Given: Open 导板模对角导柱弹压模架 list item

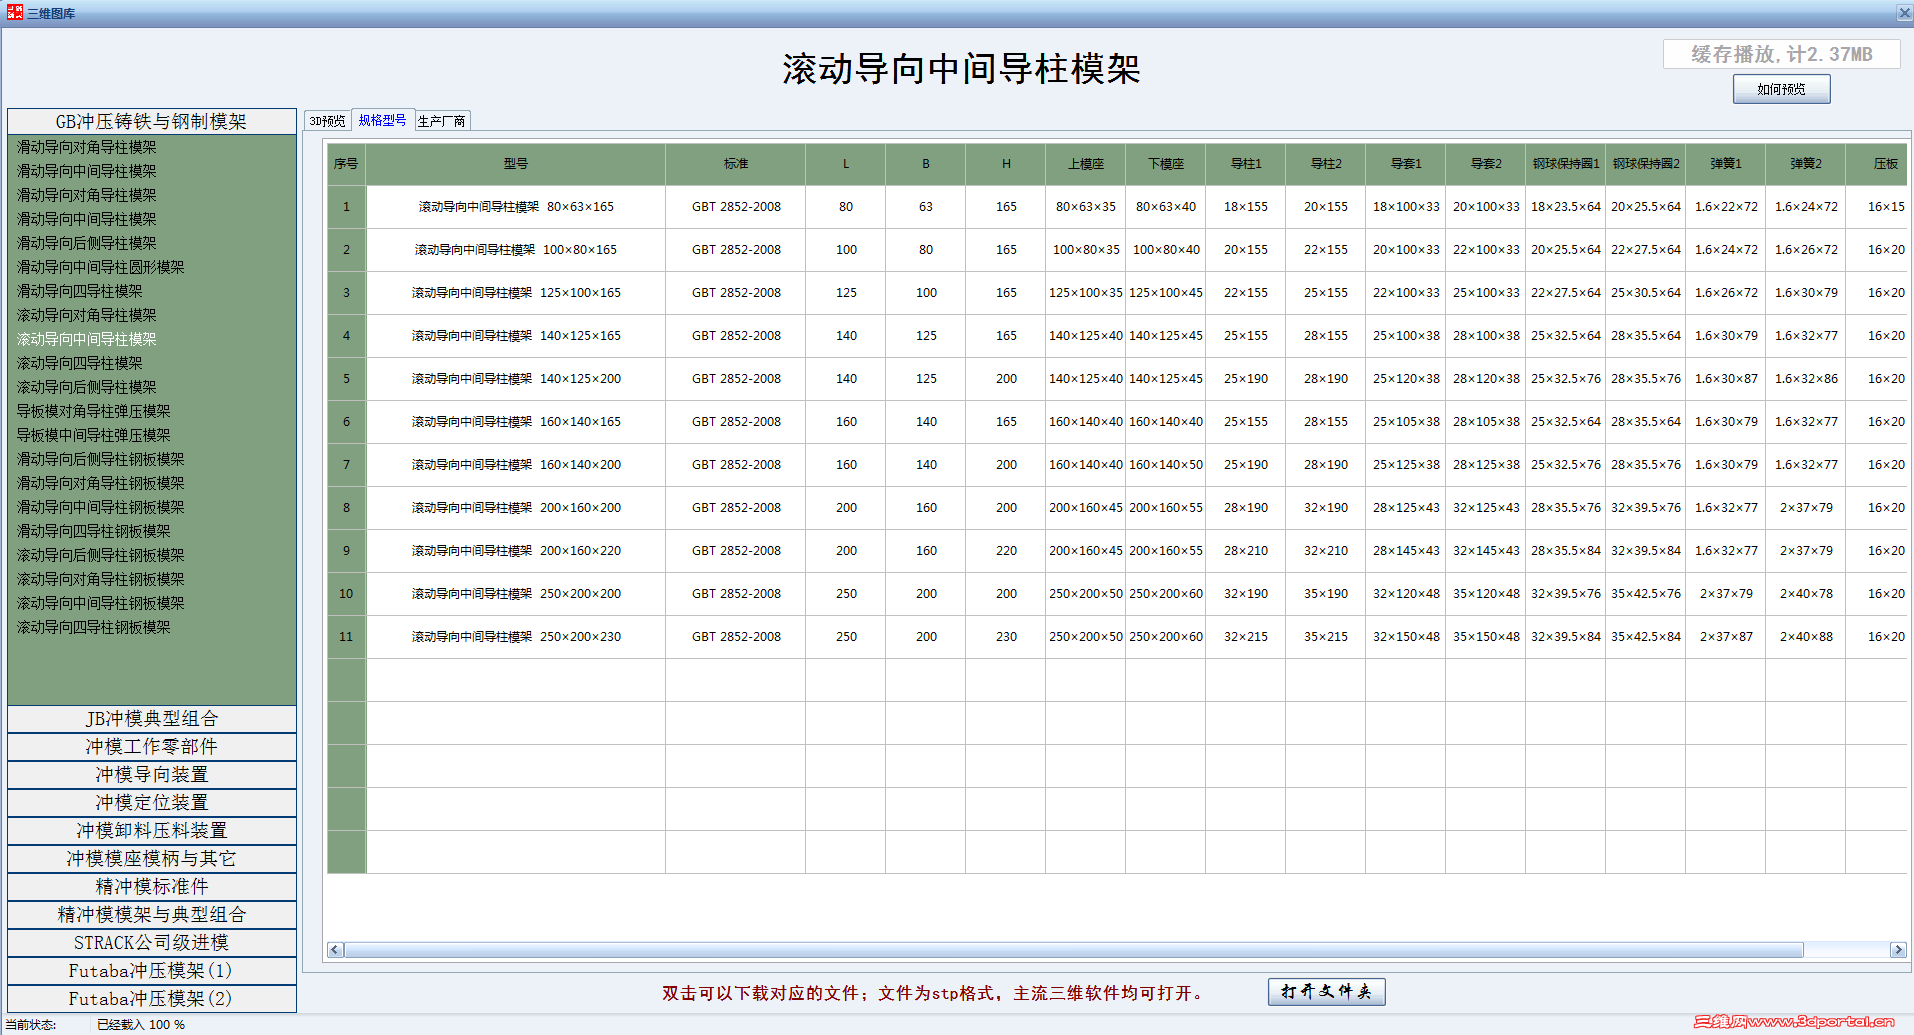Looking at the screenshot, I should click(94, 411).
